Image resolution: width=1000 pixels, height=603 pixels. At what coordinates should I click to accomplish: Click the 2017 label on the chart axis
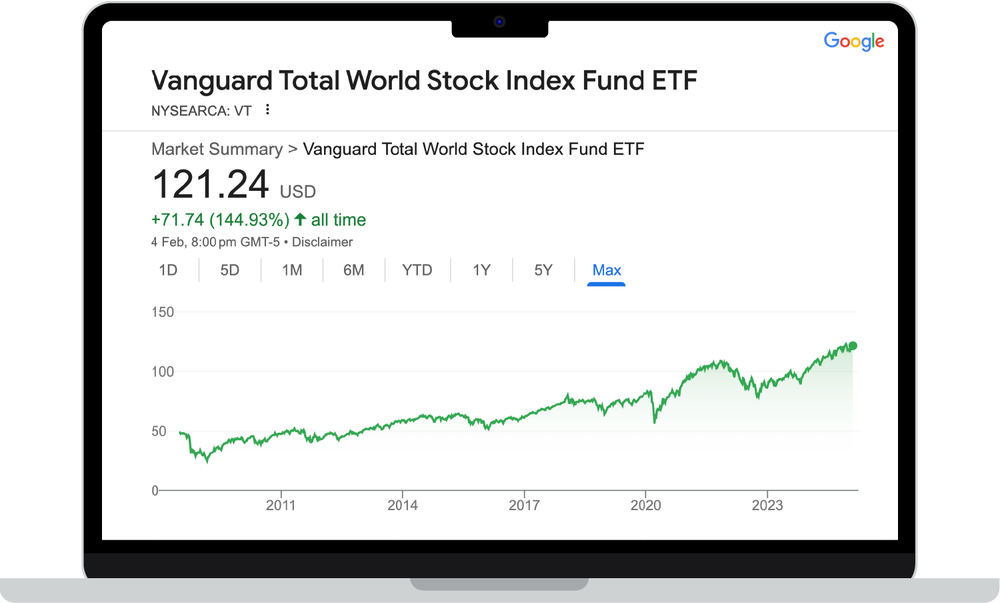click(x=524, y=505)
